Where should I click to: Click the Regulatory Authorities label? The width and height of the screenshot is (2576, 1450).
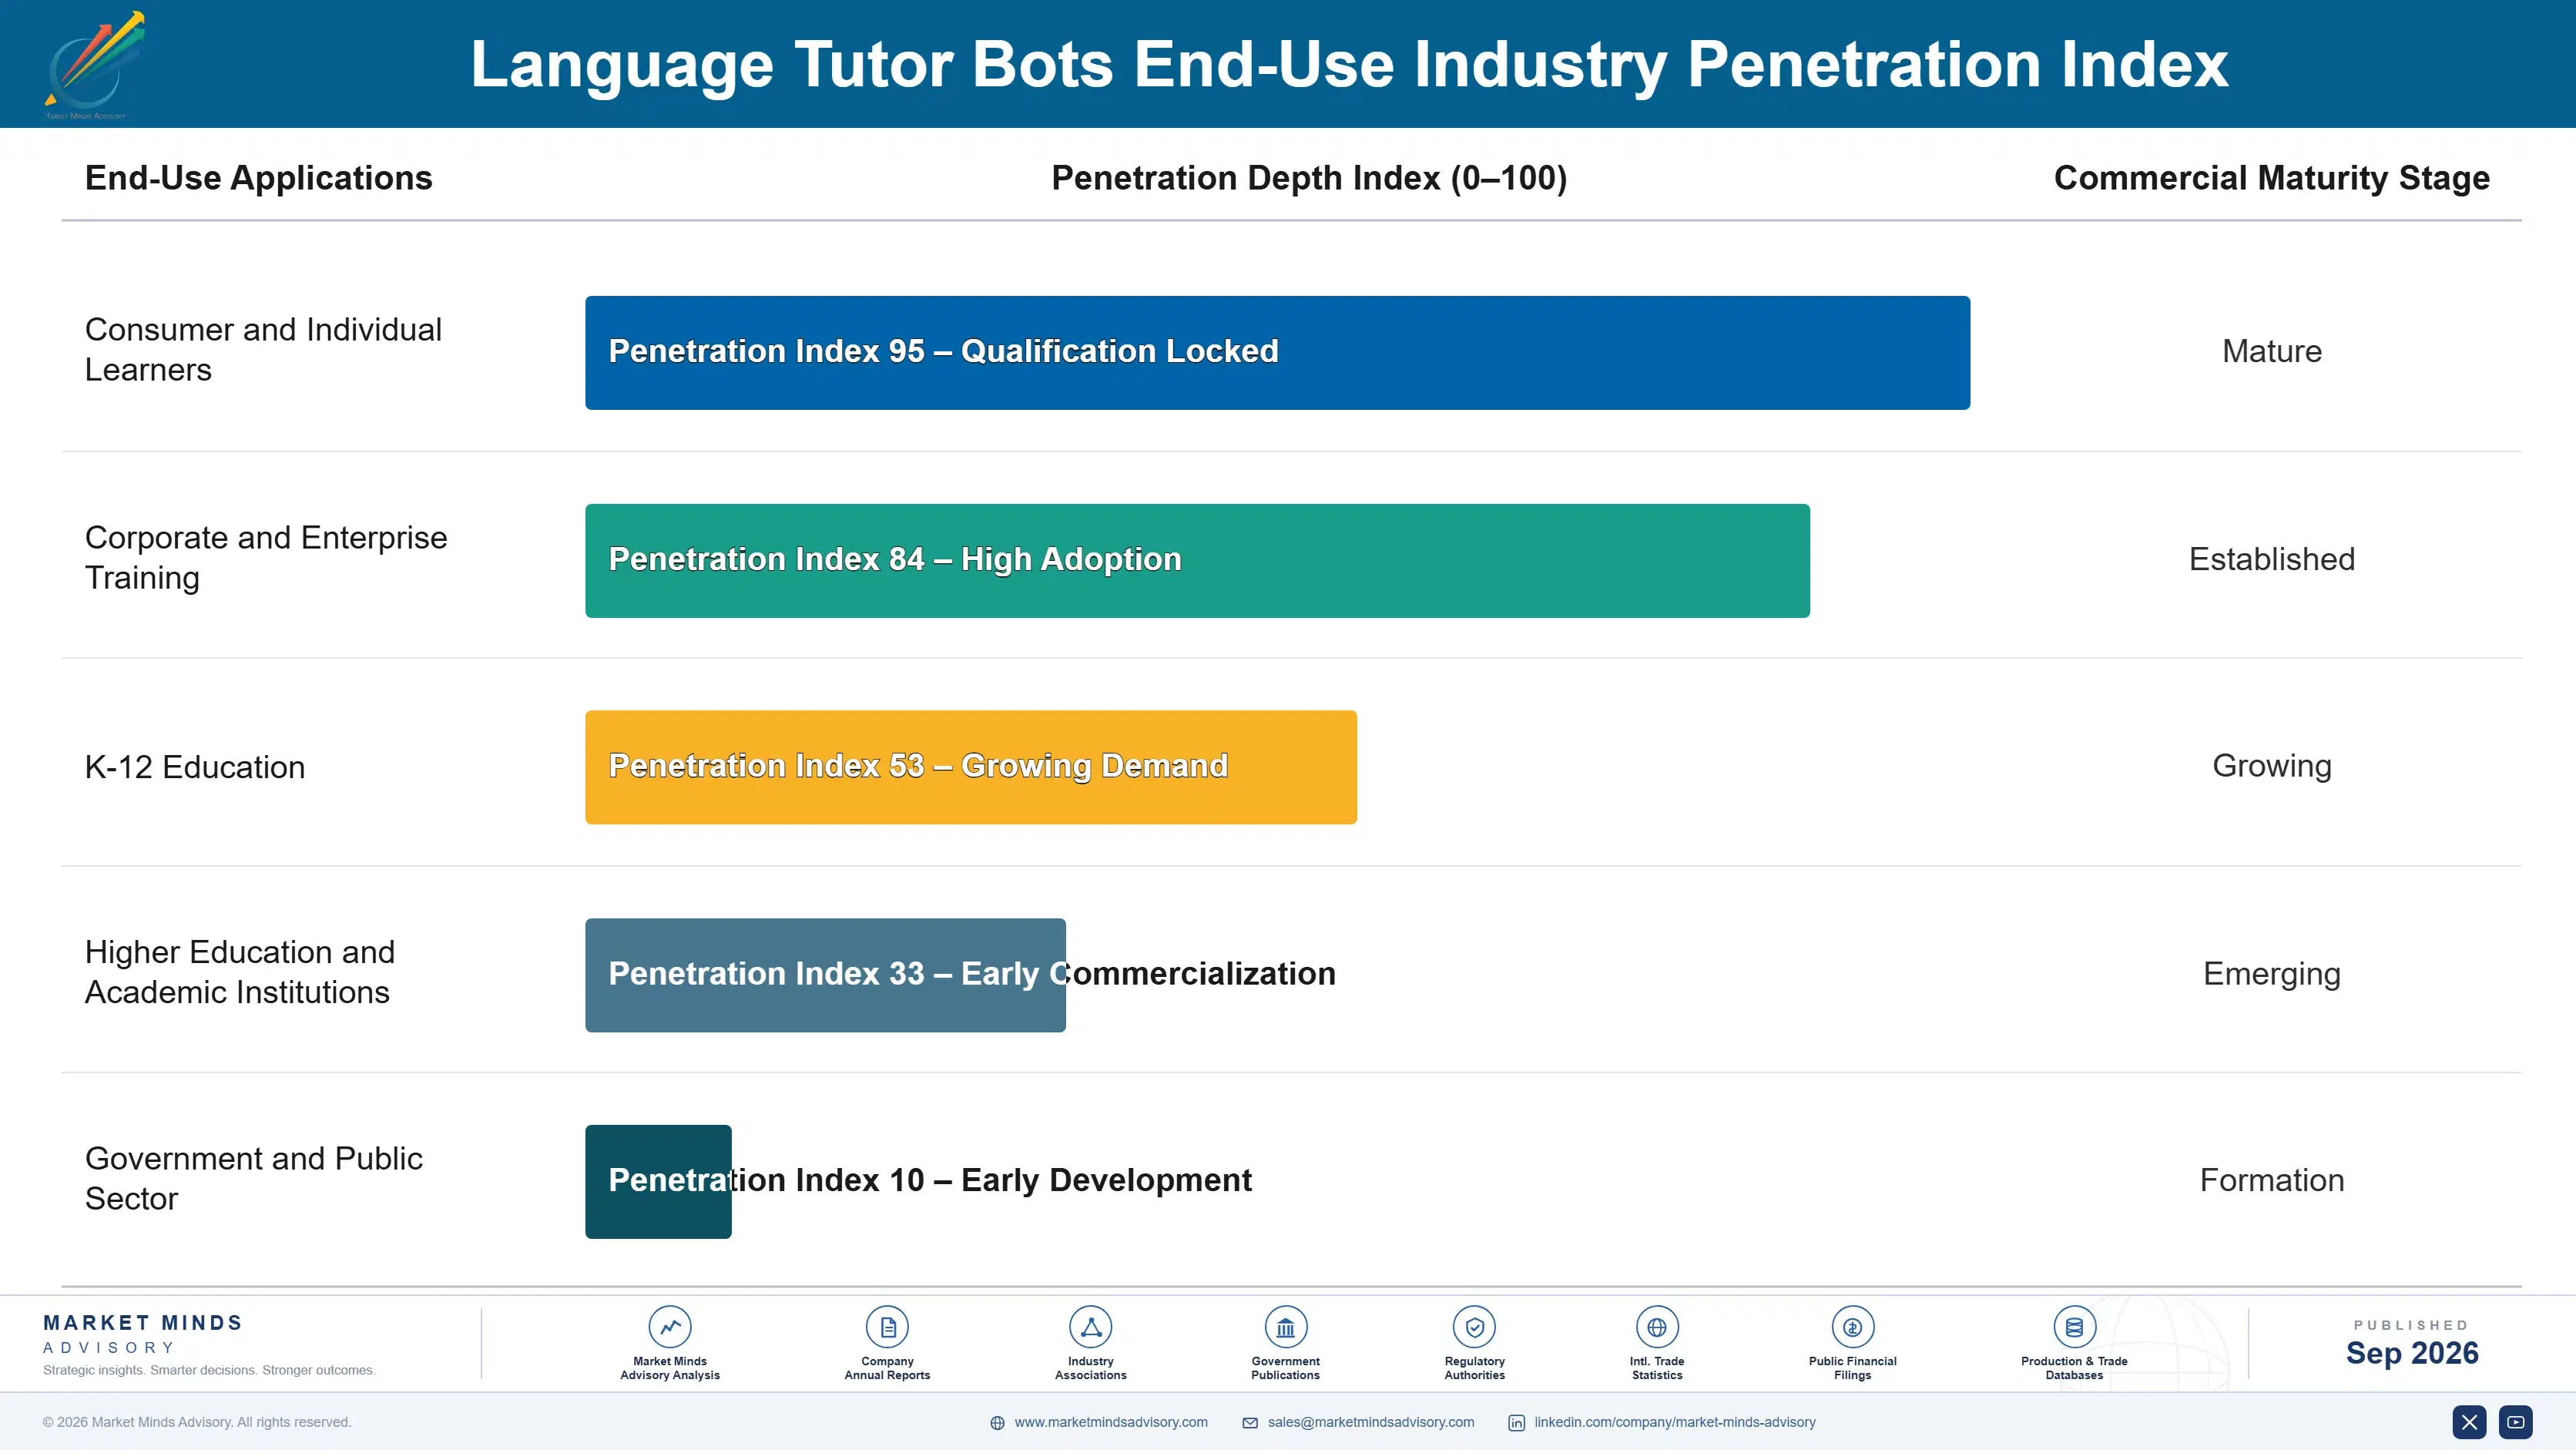[1474, 1368]
